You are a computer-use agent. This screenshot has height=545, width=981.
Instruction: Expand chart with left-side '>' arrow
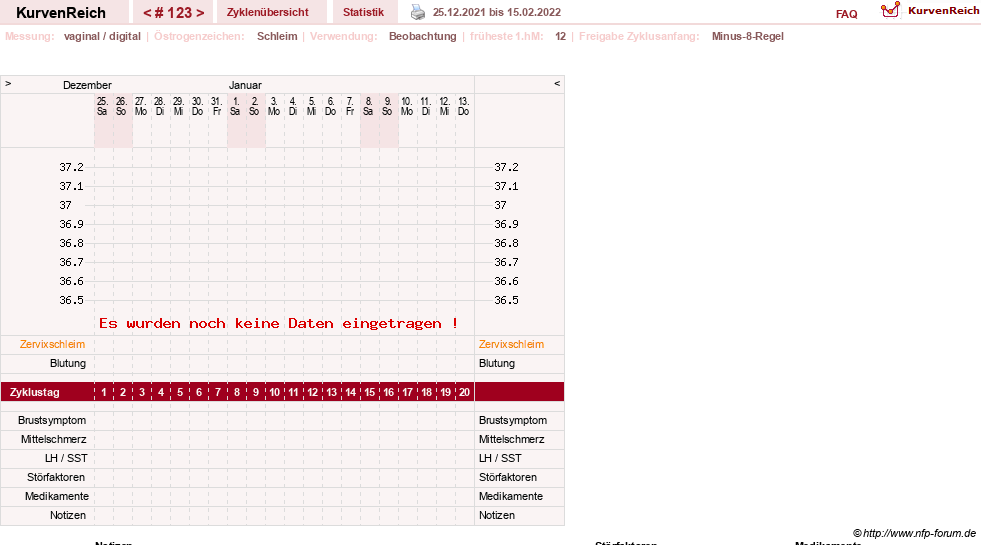pyautogui.click(x=8, y=83)
